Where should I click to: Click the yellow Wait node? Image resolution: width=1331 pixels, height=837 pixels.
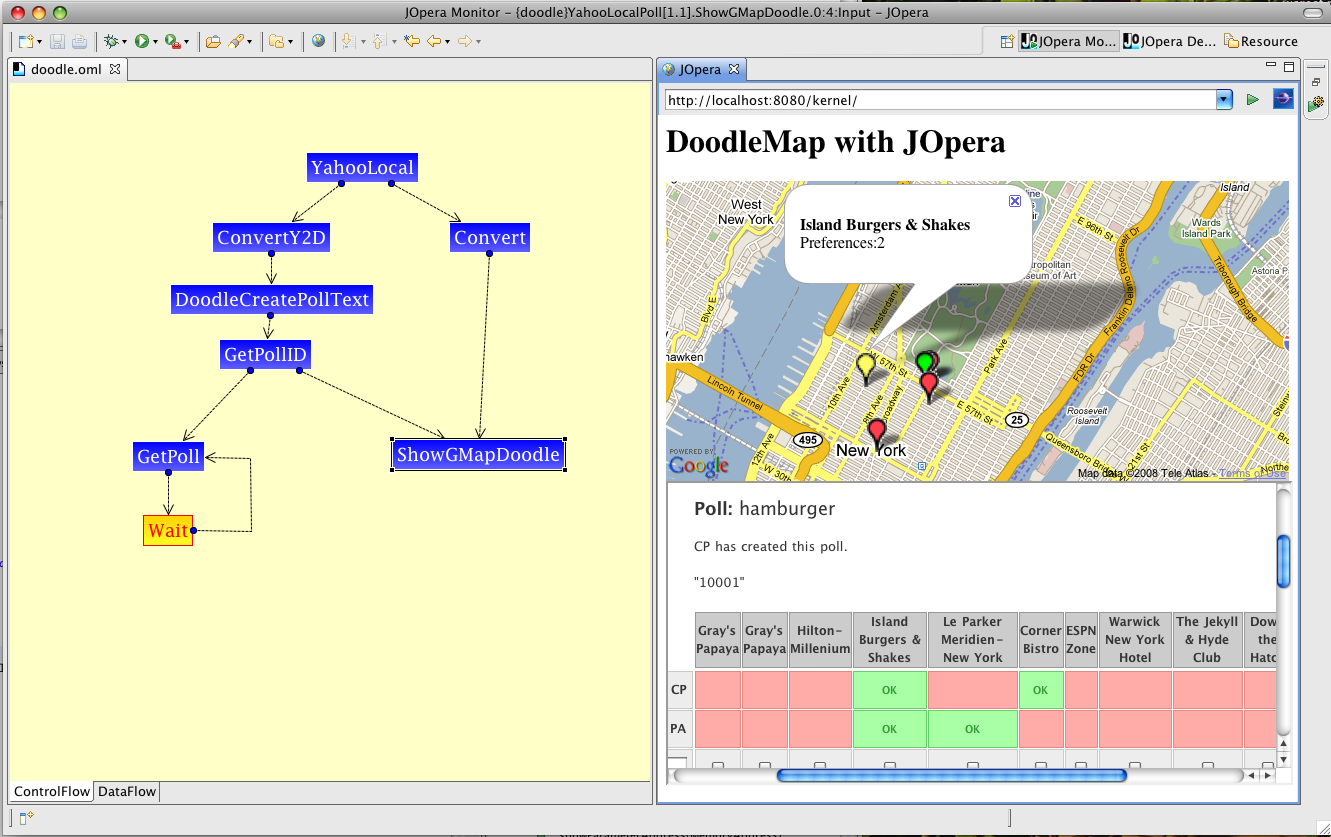click(168, 530)
